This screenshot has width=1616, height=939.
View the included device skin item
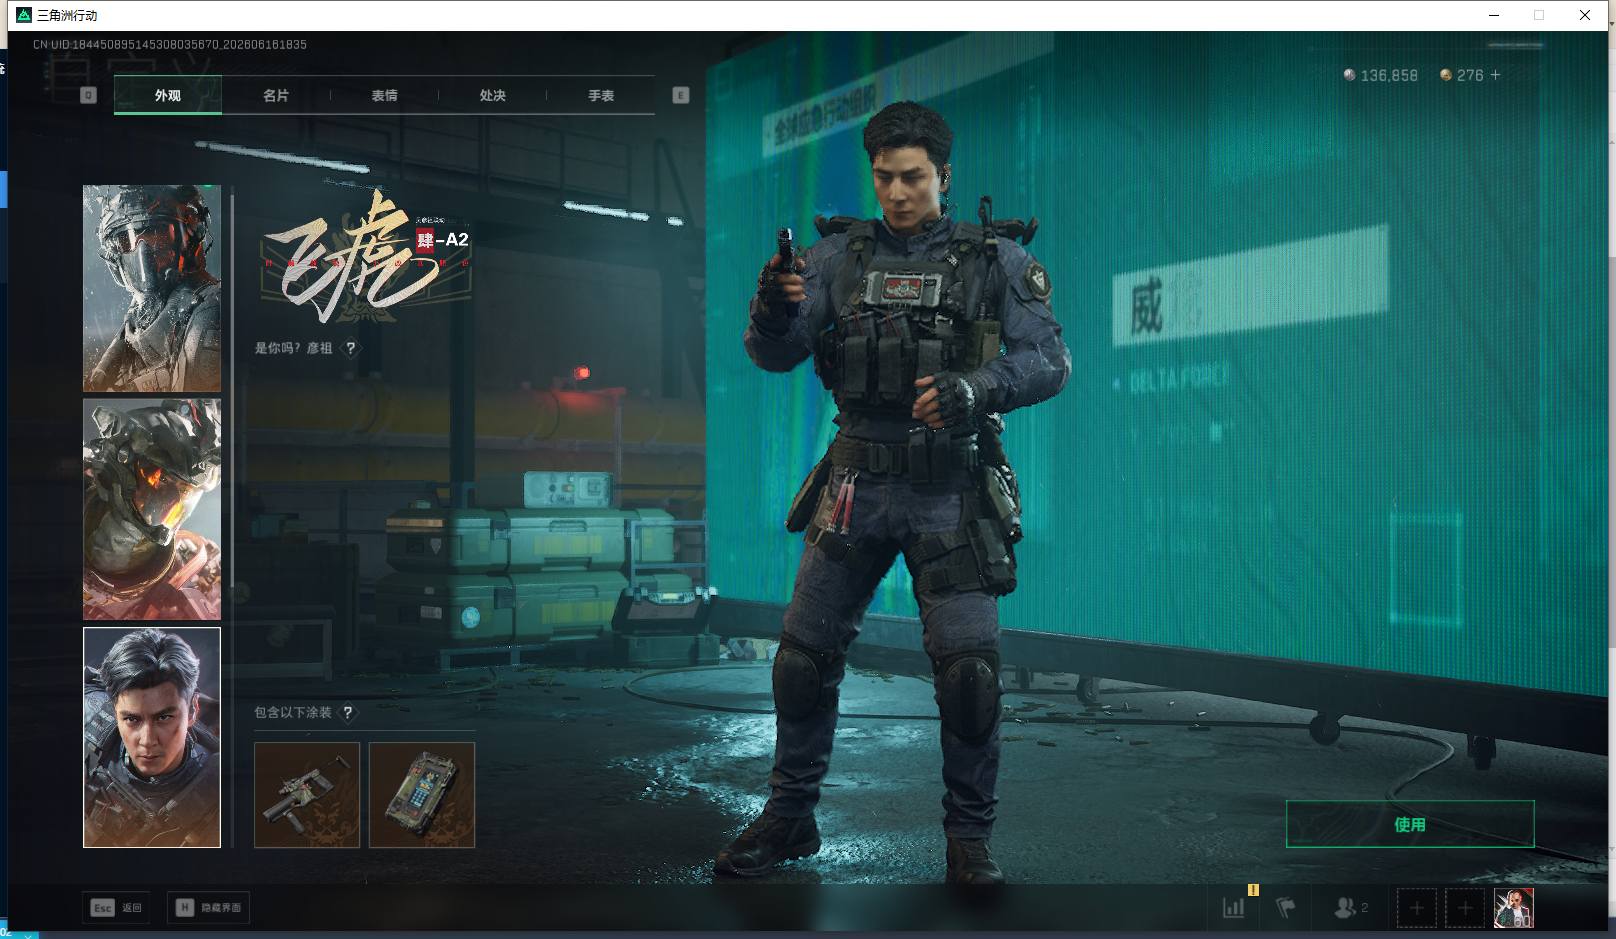(422, 795)
